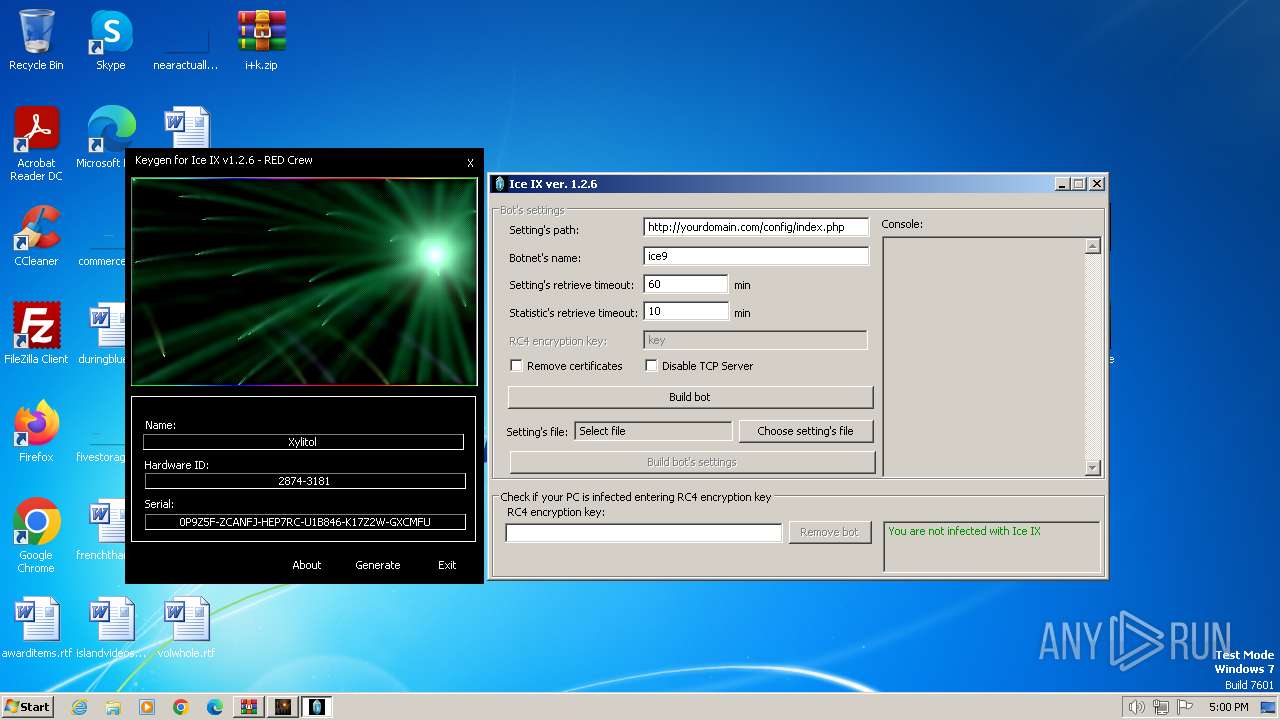Click Exit in the Keygen window
The width and height of the screenshot is (1280, 720).
447,565
